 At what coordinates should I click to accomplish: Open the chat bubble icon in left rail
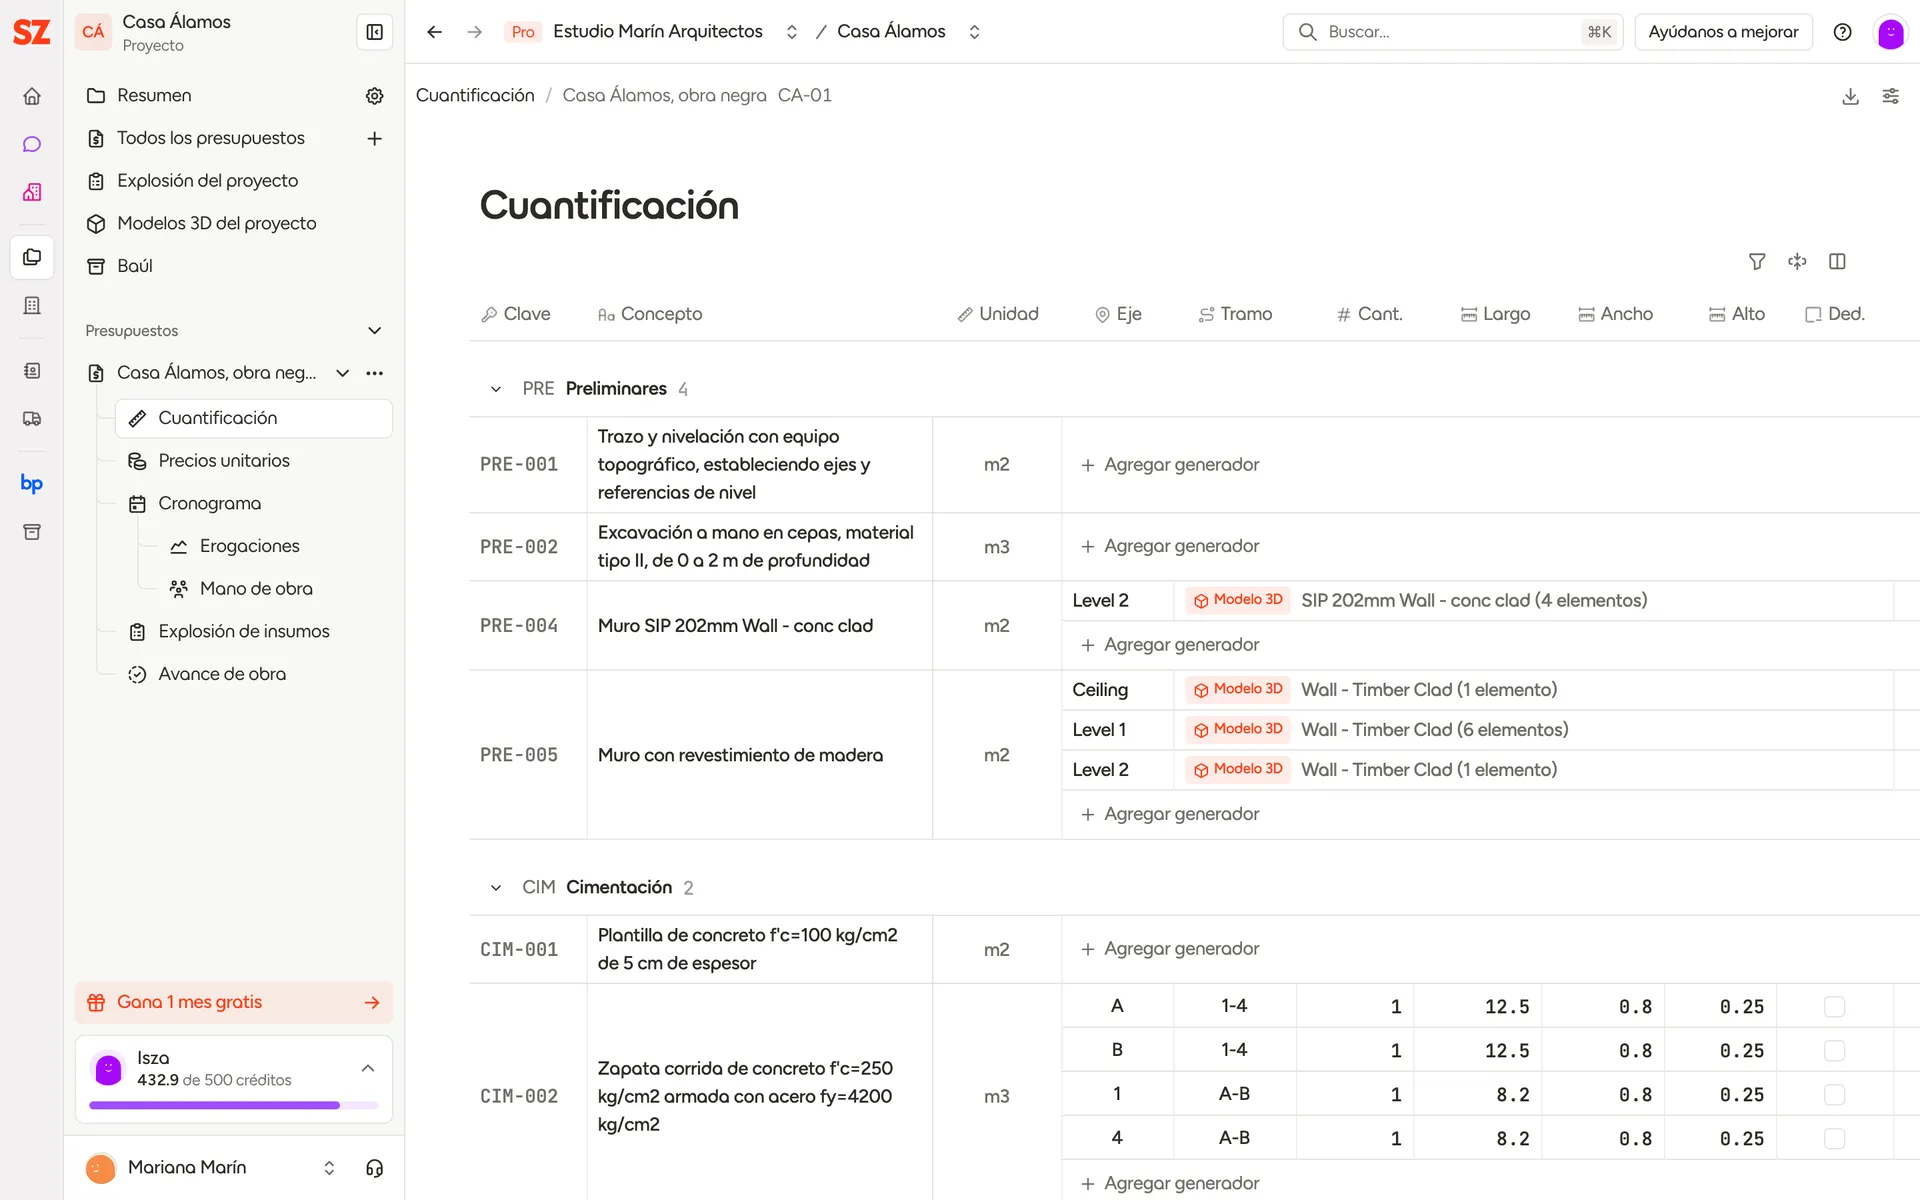tap(32, 144)
